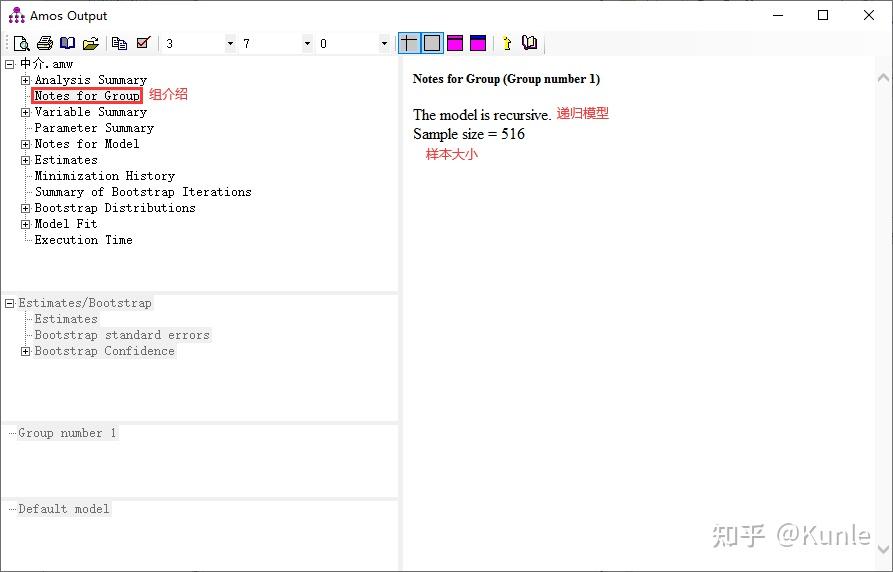Collapse the 中介.amw root node
Viewport: 893px width, 572px height.
point(9,64)
